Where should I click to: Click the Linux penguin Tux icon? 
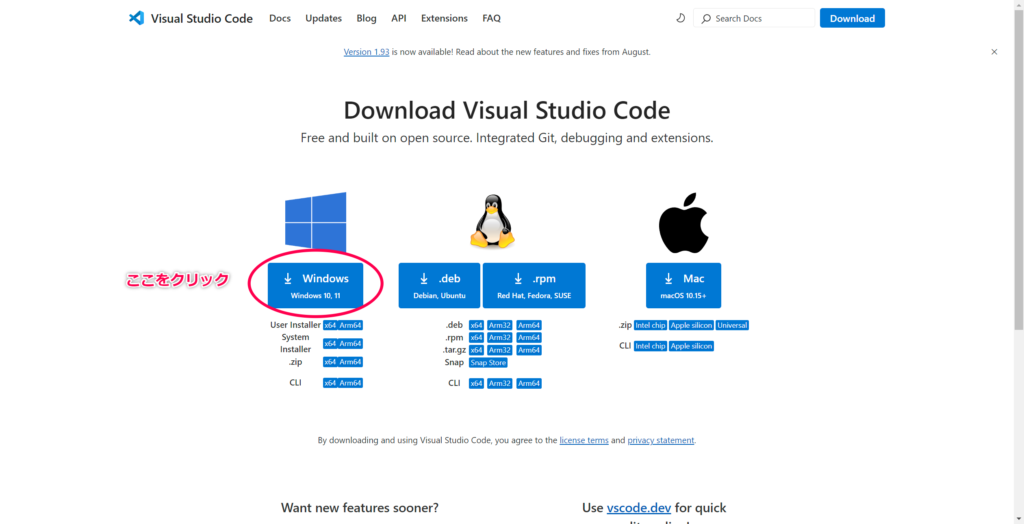492,222
